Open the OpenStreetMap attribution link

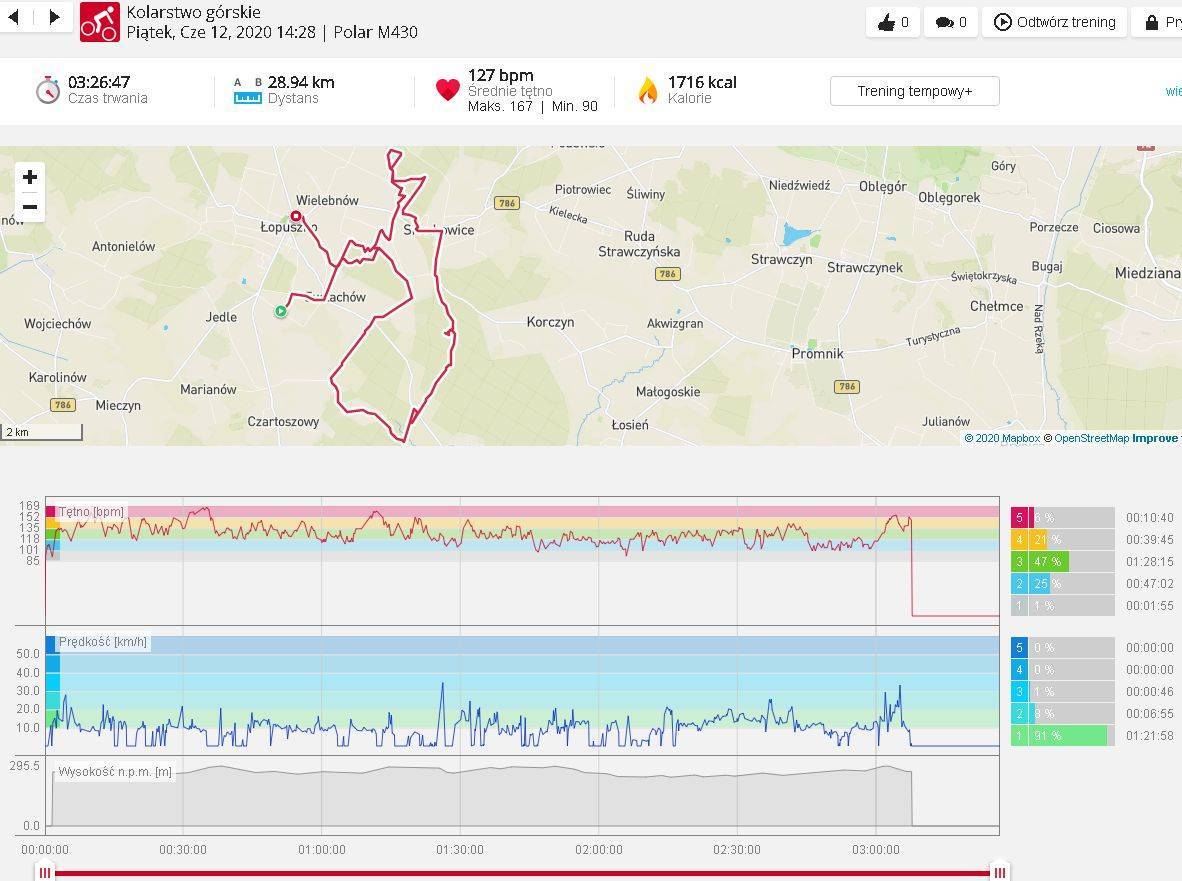coord(1091,438)
